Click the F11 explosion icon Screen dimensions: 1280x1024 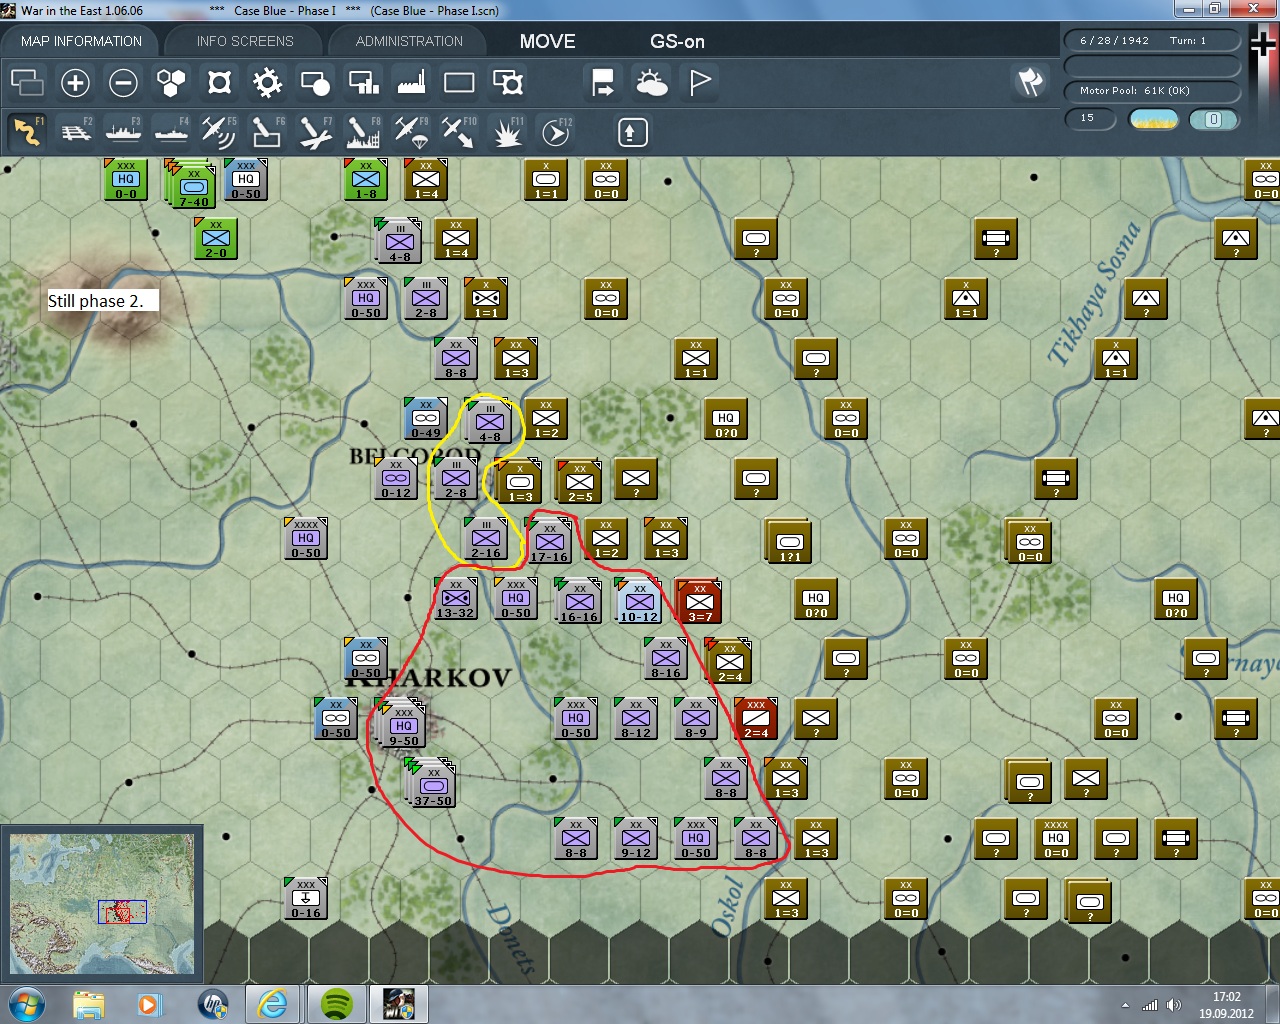(x=507, y=132)
